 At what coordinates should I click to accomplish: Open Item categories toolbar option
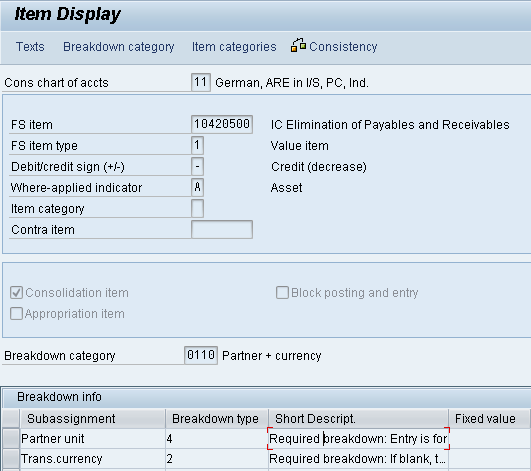(234, 47)
